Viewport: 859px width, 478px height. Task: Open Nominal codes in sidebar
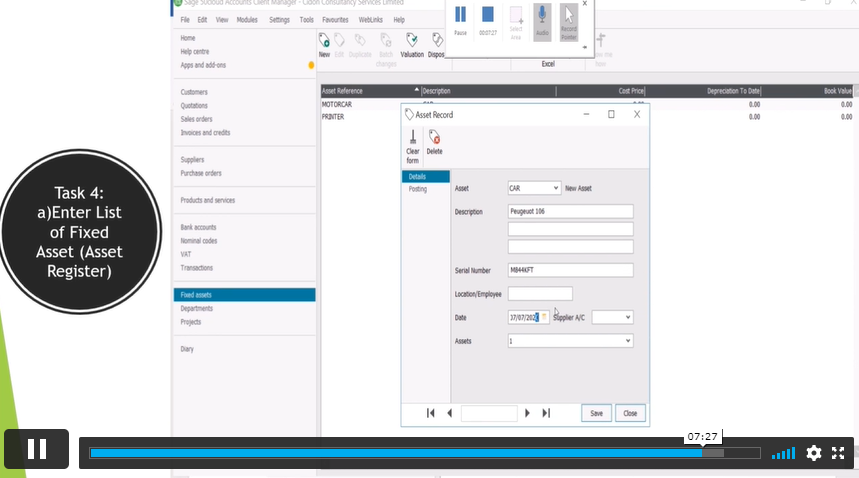point(199,241)
